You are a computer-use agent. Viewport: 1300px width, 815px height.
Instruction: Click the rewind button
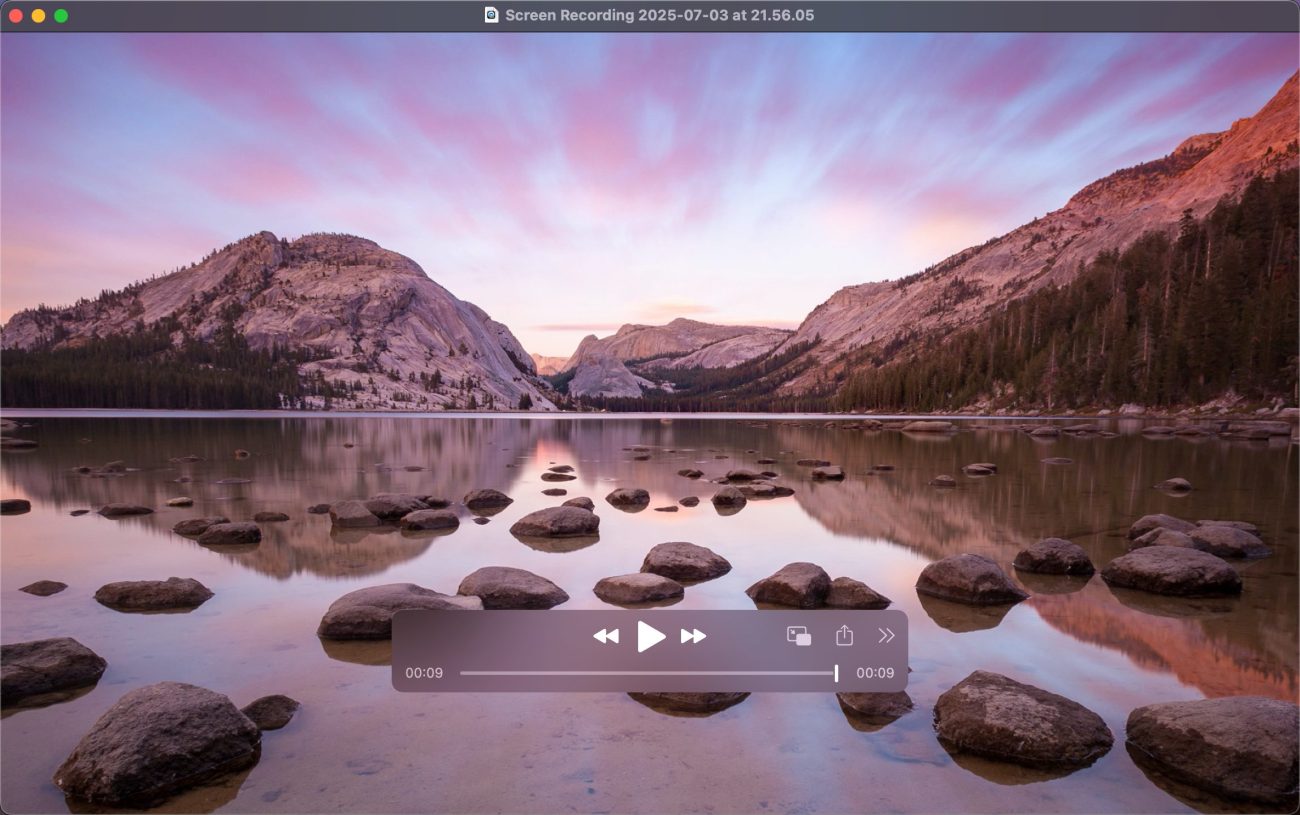tap(606, 636)
